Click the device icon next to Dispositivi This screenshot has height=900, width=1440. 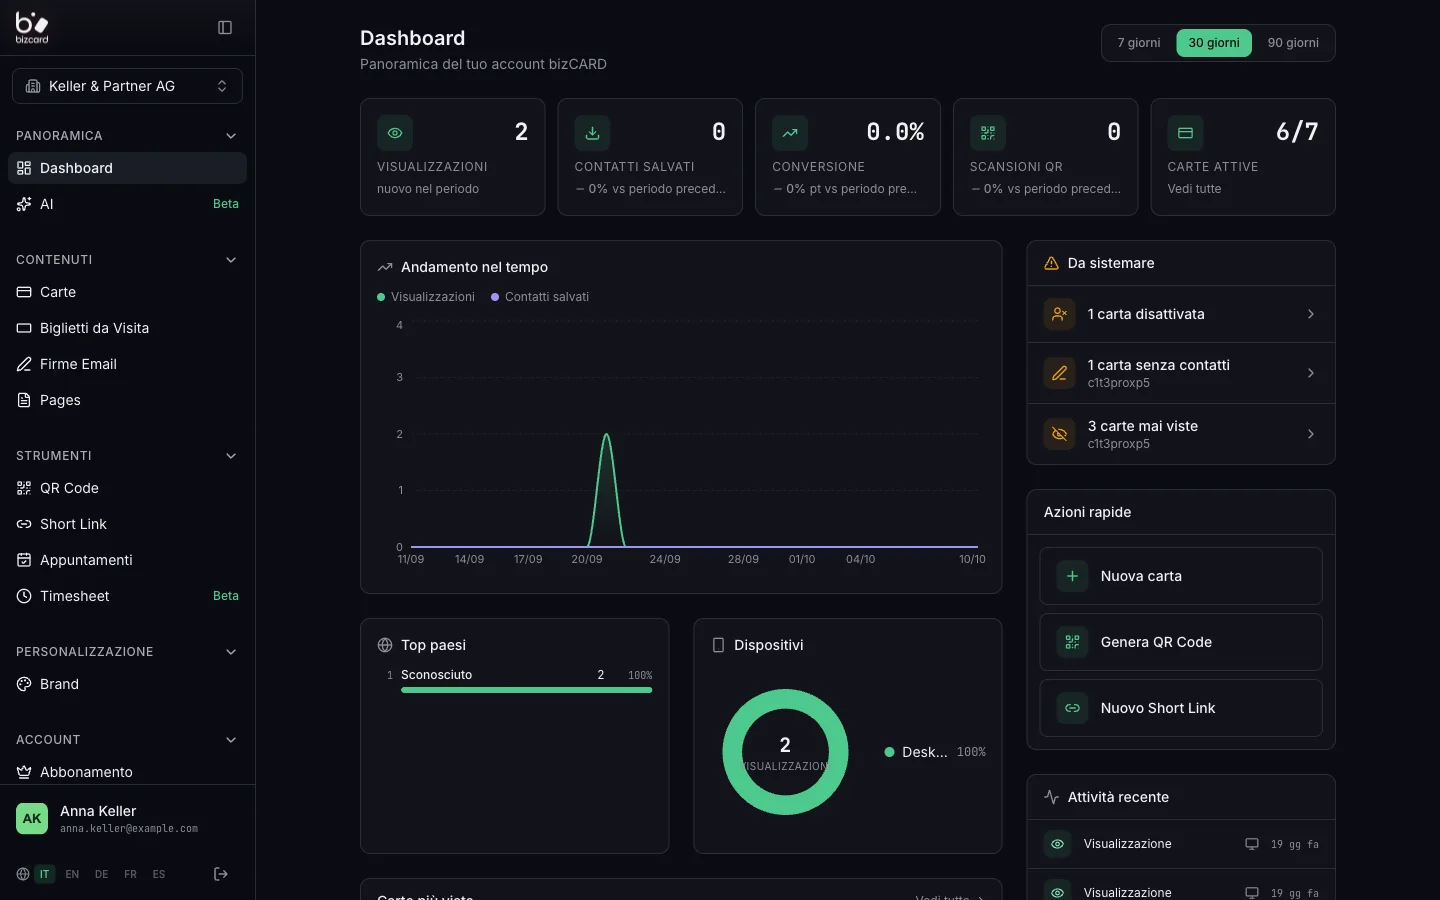coord(718,645)
